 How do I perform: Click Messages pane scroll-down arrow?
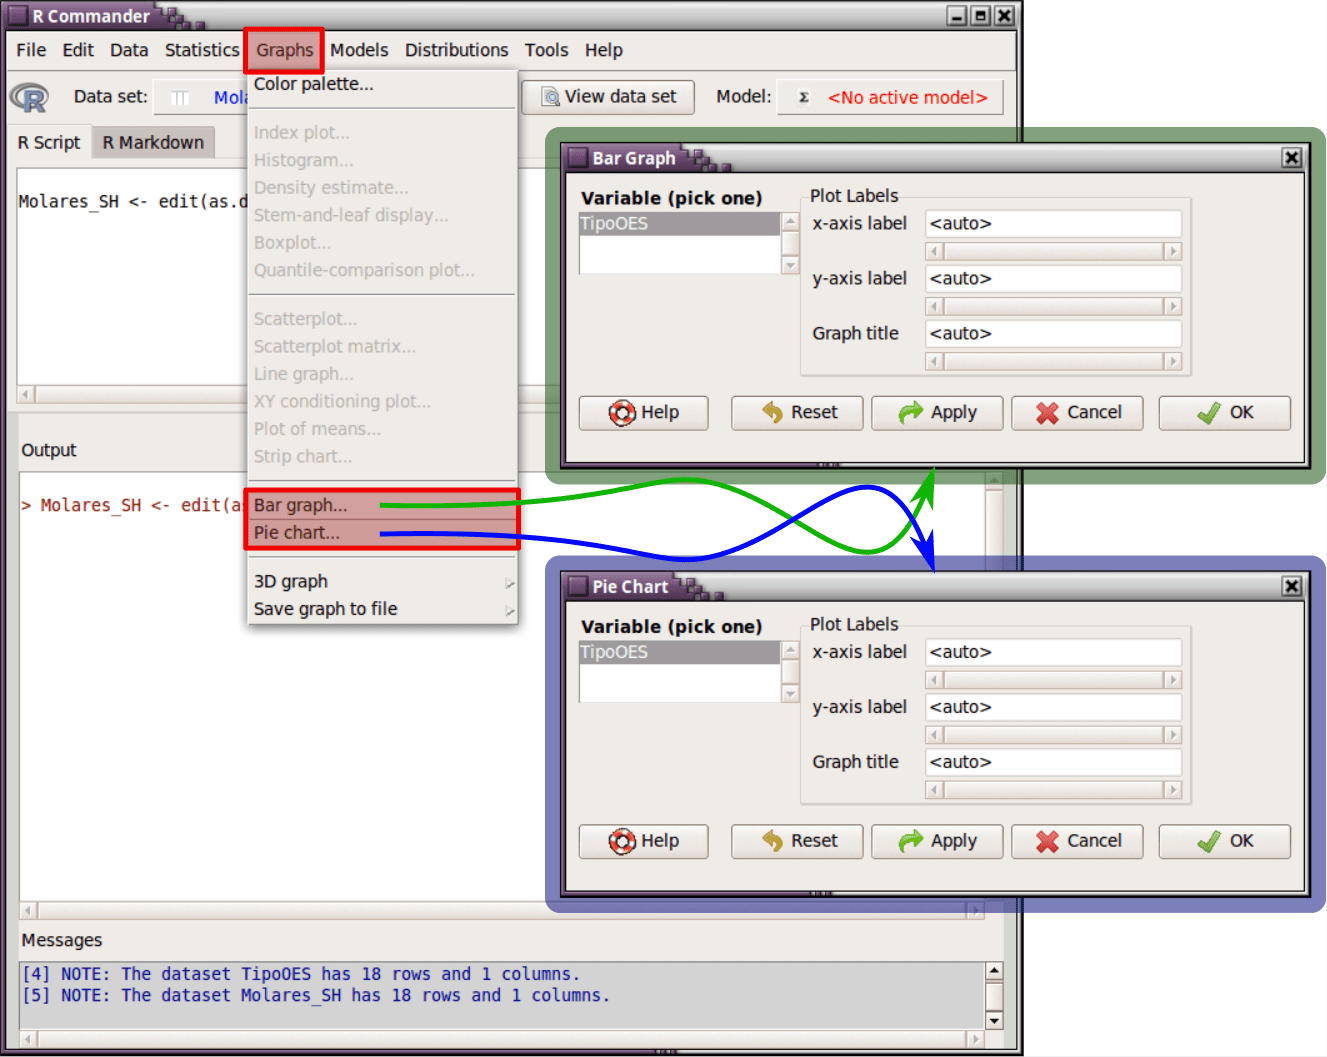point(994,1020)
